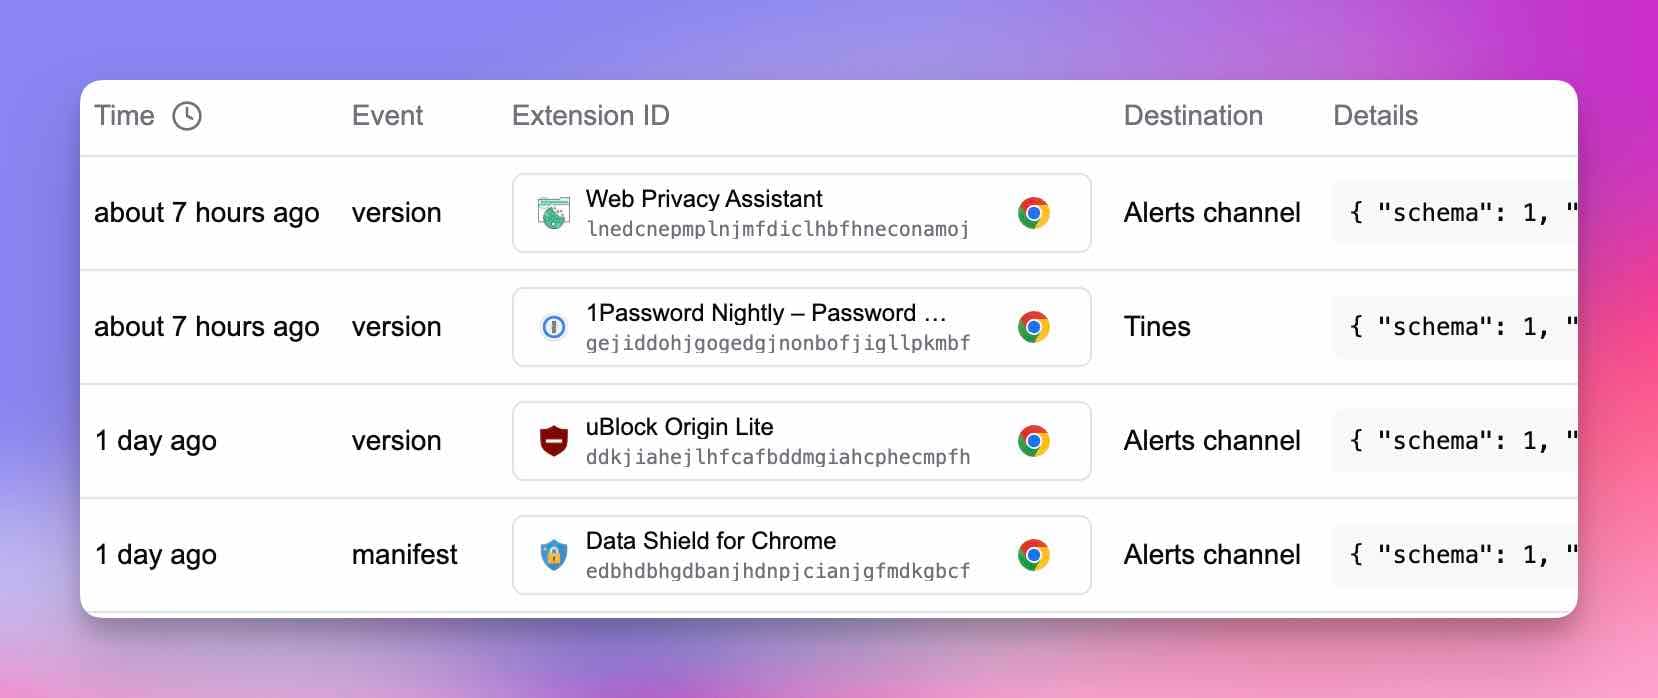The height and width of the screenshot is (698, 1658).
Task: Sort by the Time column header
Action: pyautogui.click(x=124, y=115)
